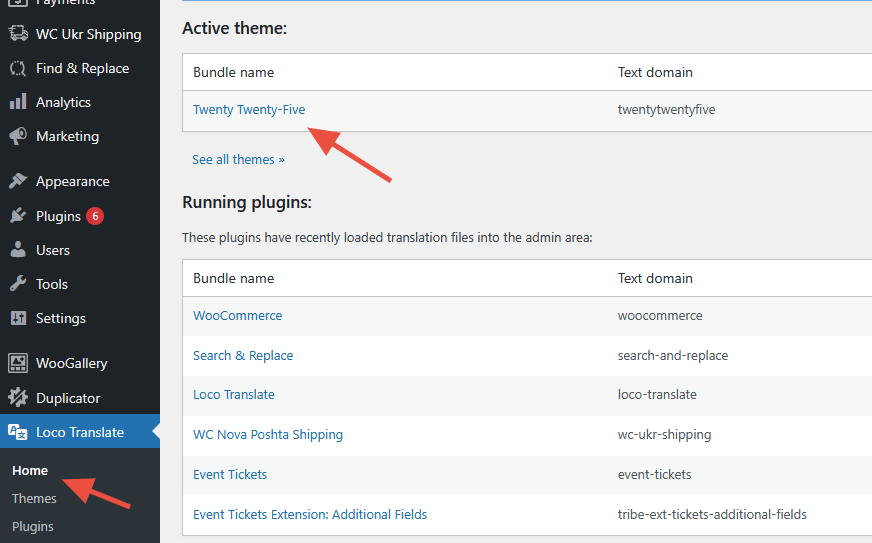Click the See all themes link

coord(238,159)
